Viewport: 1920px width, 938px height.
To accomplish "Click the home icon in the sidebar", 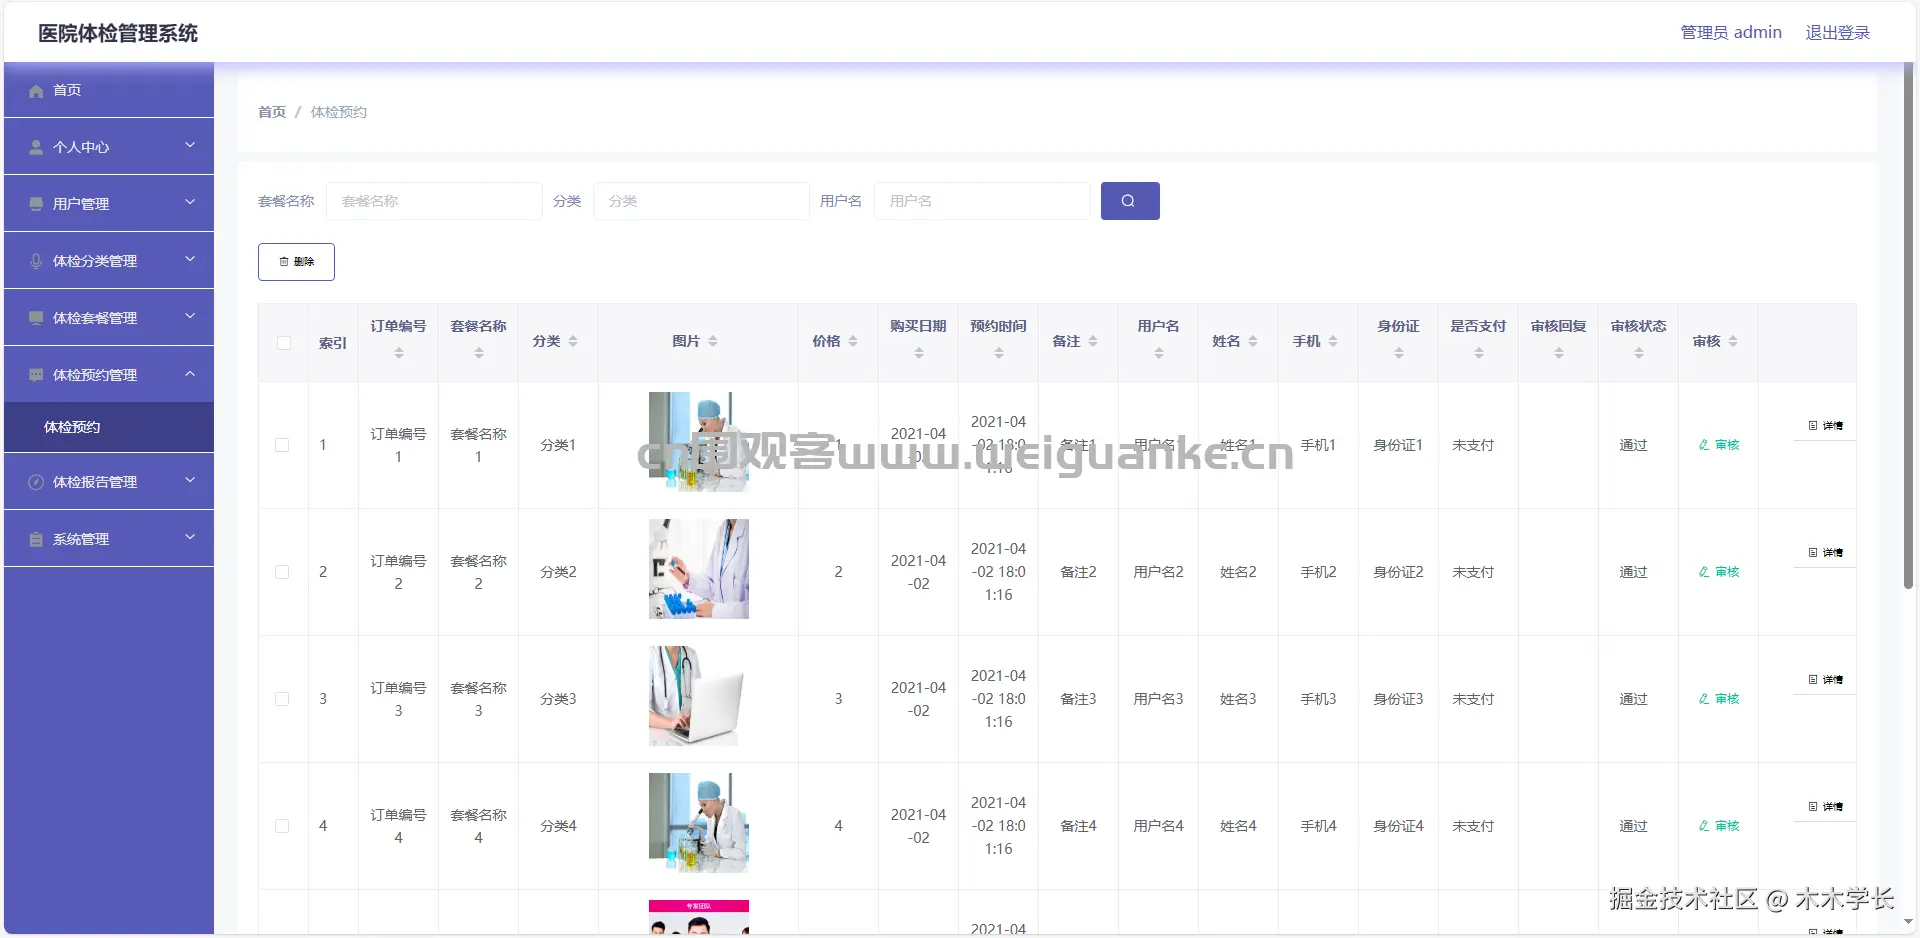I will pos(36,91).
